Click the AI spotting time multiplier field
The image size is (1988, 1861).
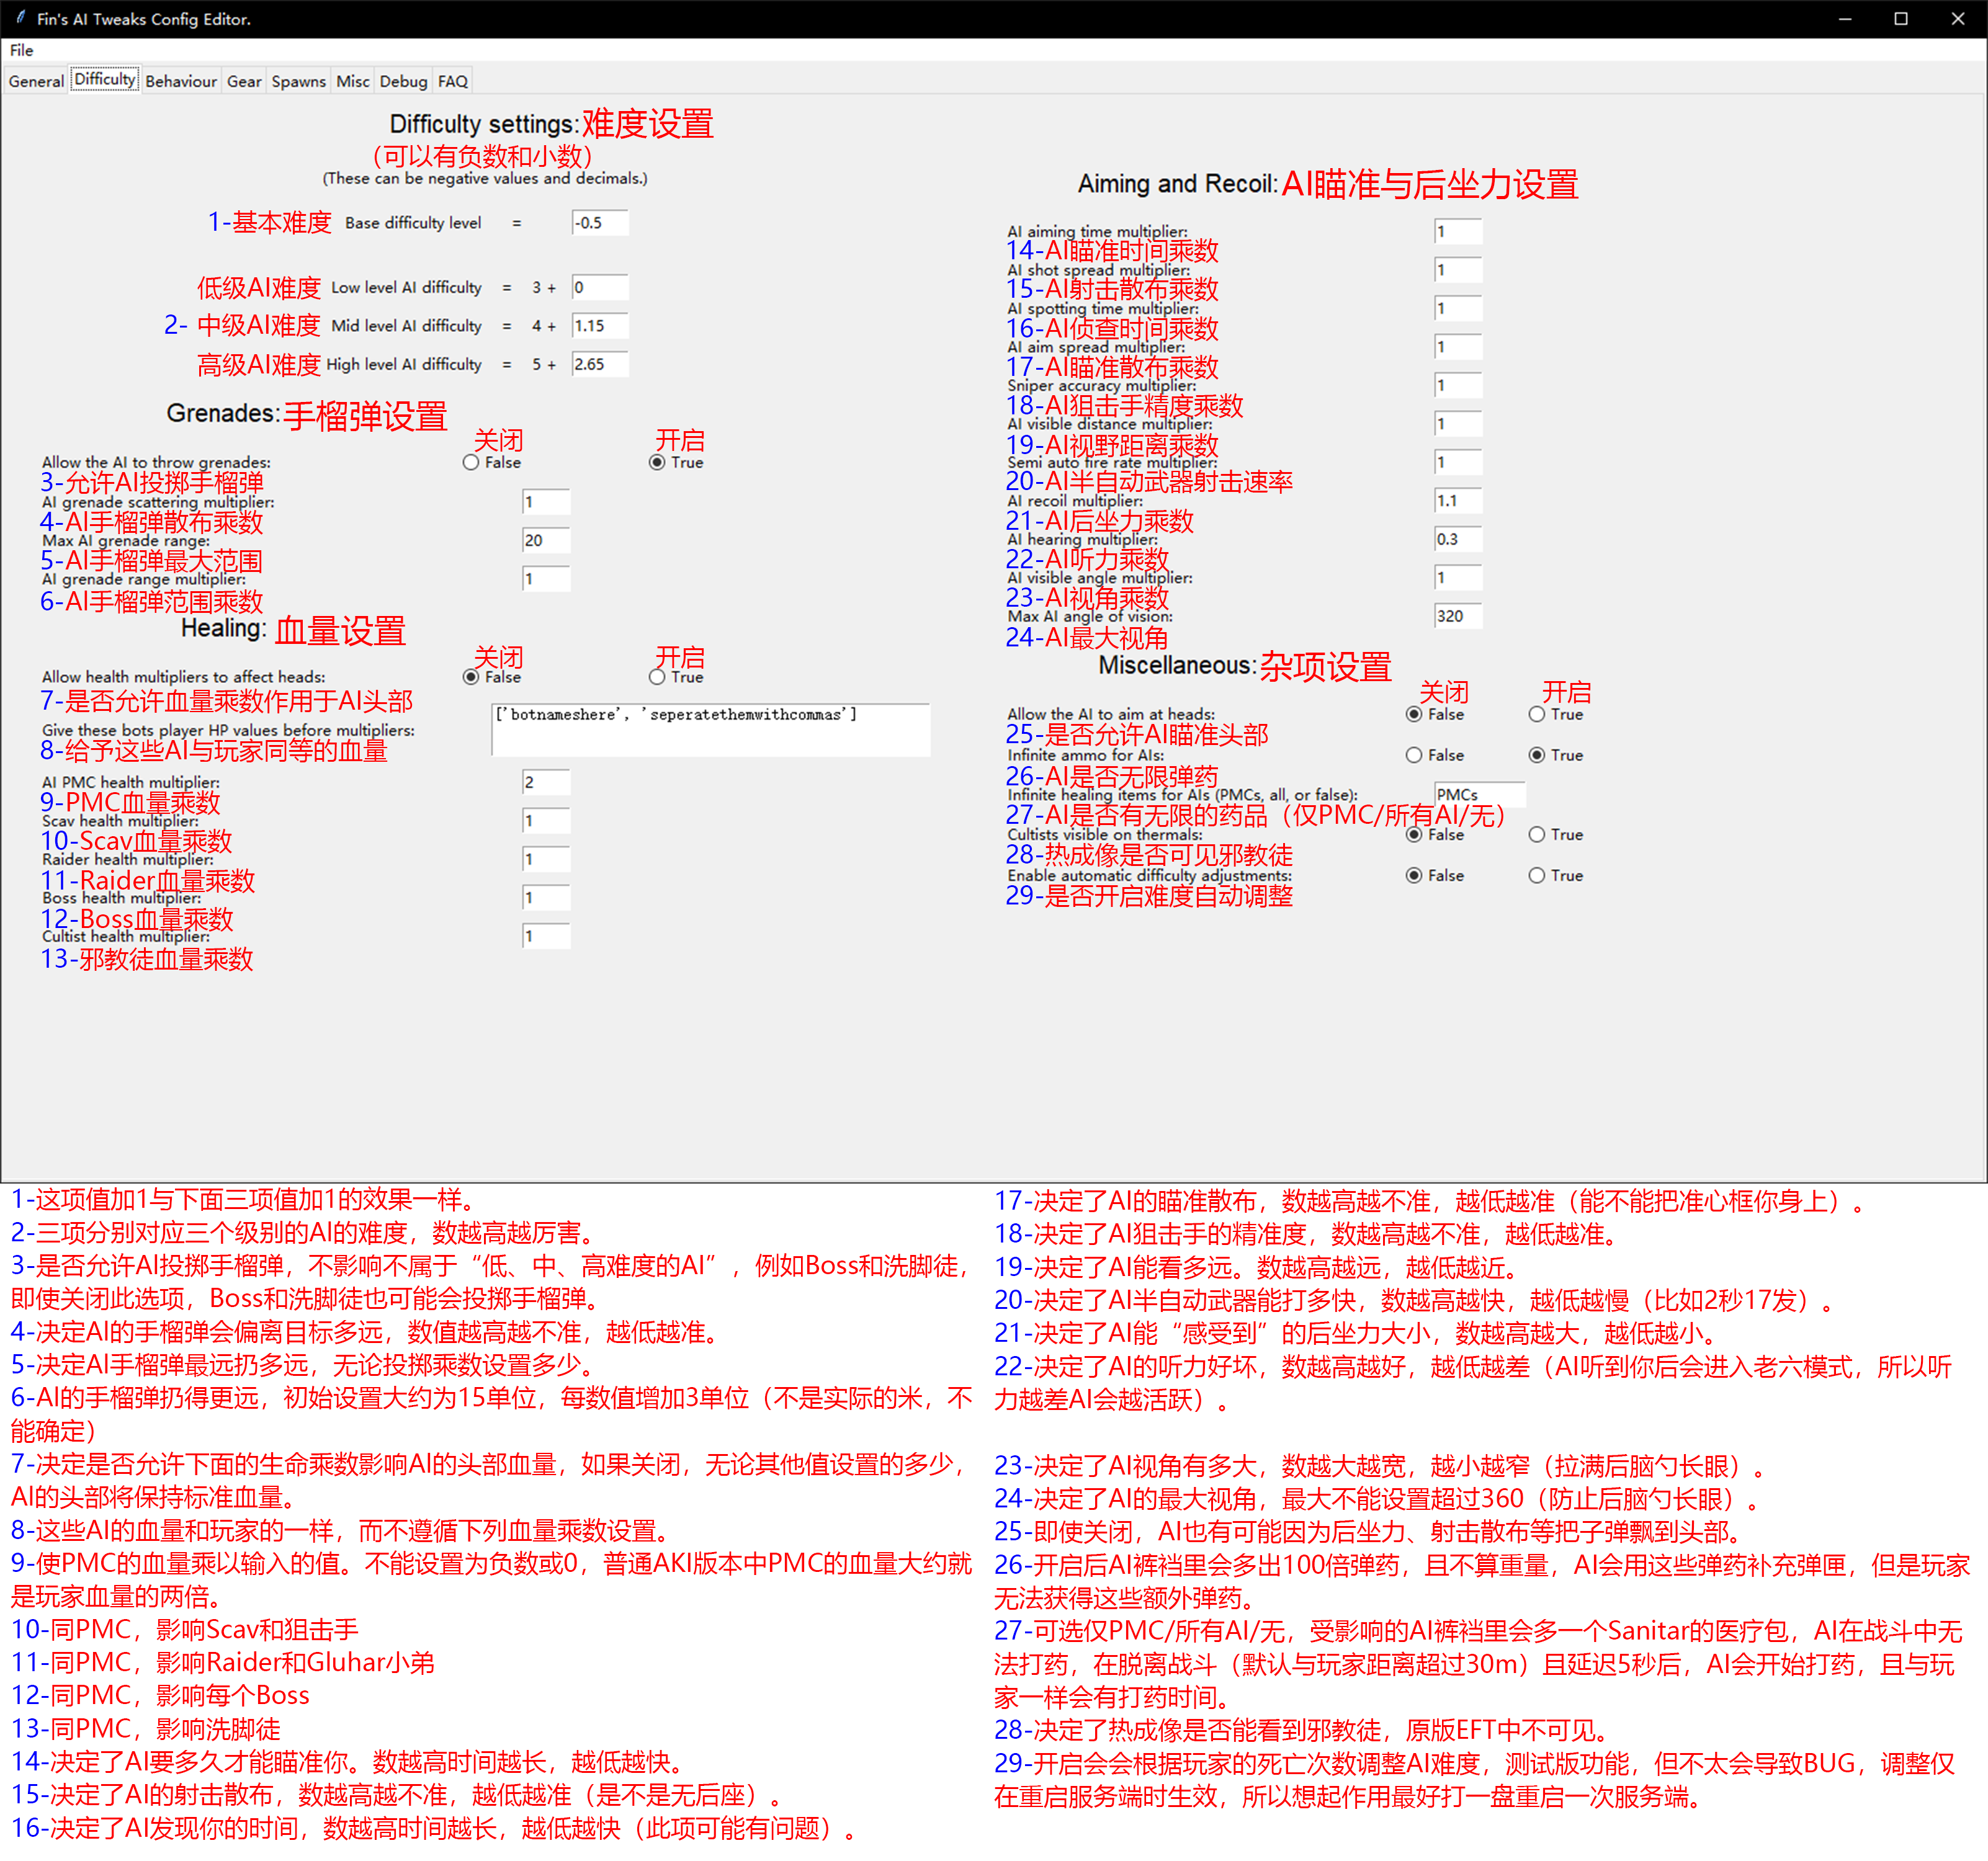pos(1458,308)
